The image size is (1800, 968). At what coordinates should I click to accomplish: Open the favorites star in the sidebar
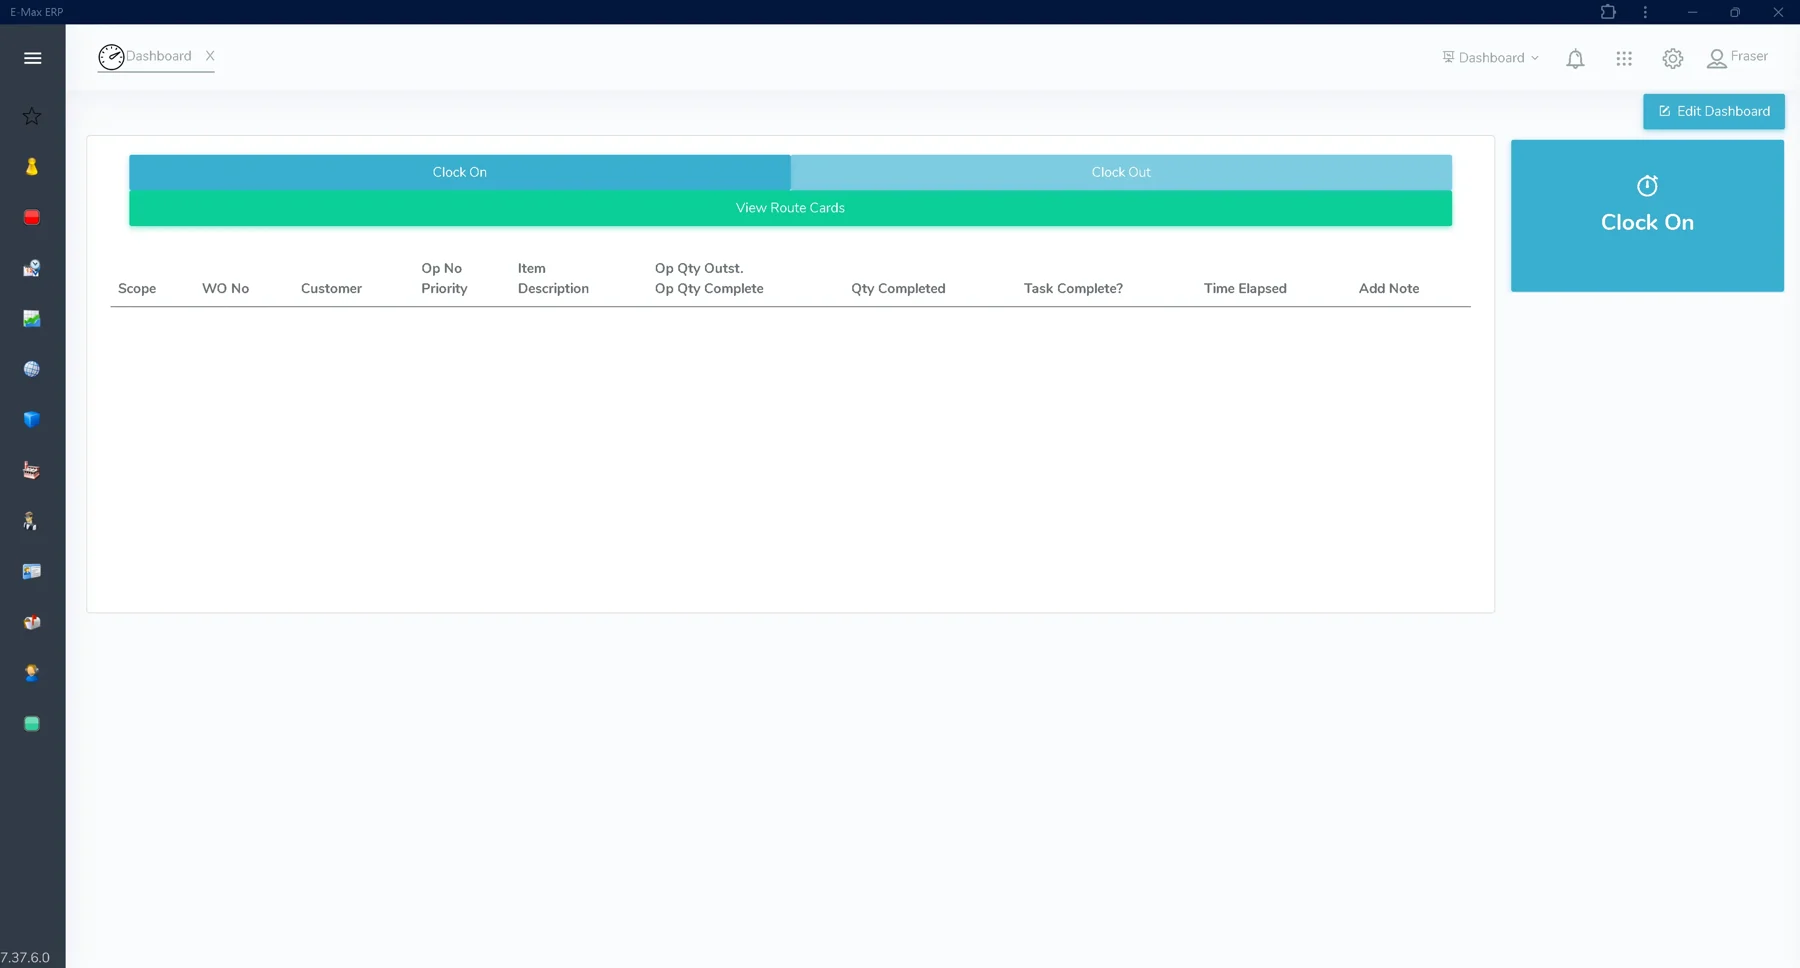[32, 116]
